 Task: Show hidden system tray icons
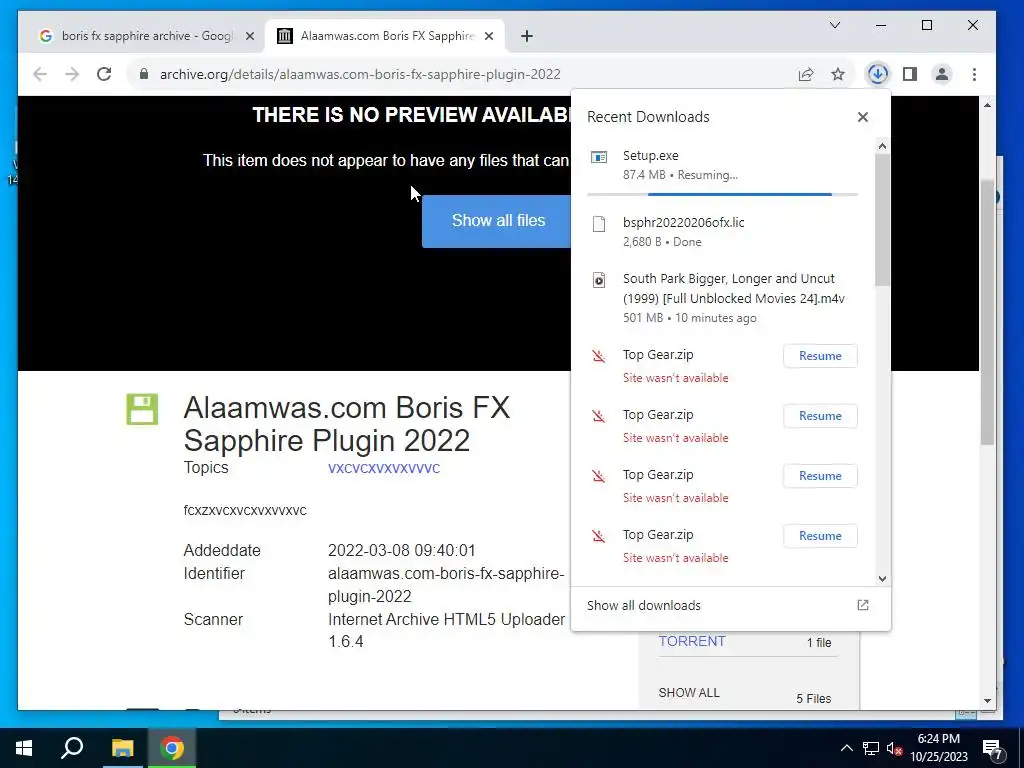846,748
